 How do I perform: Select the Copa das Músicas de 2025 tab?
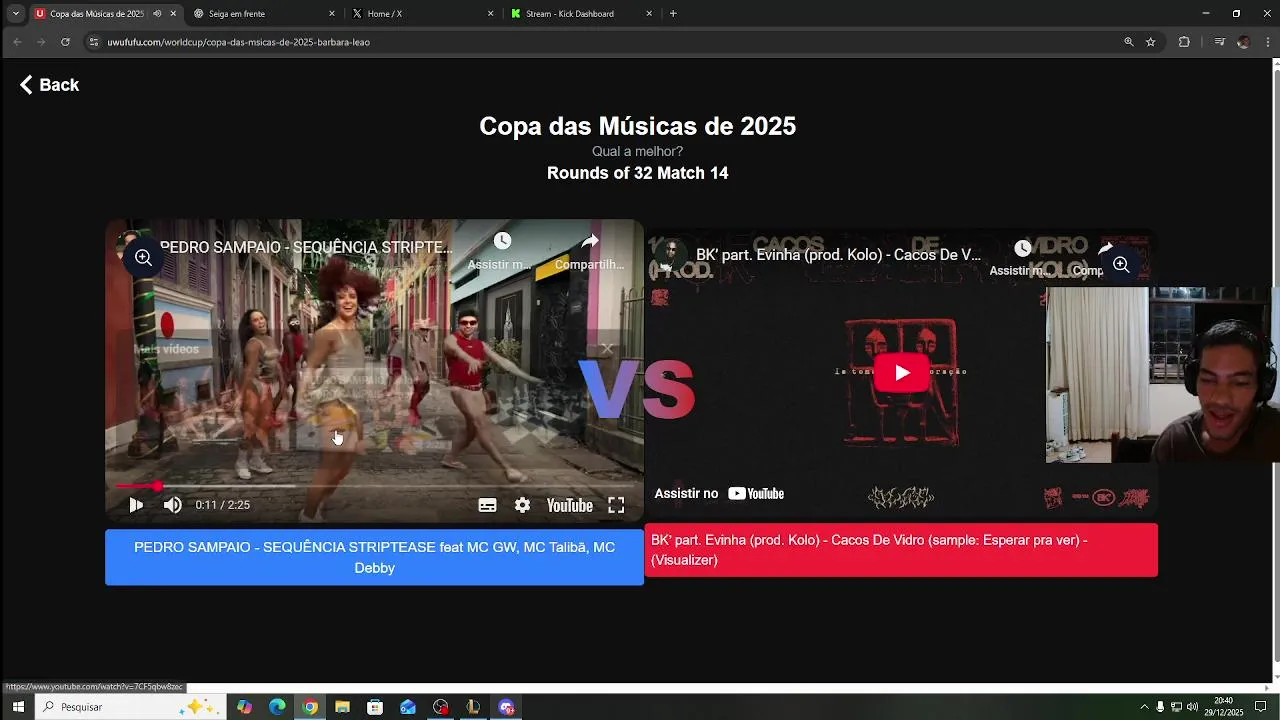(96, 14)
